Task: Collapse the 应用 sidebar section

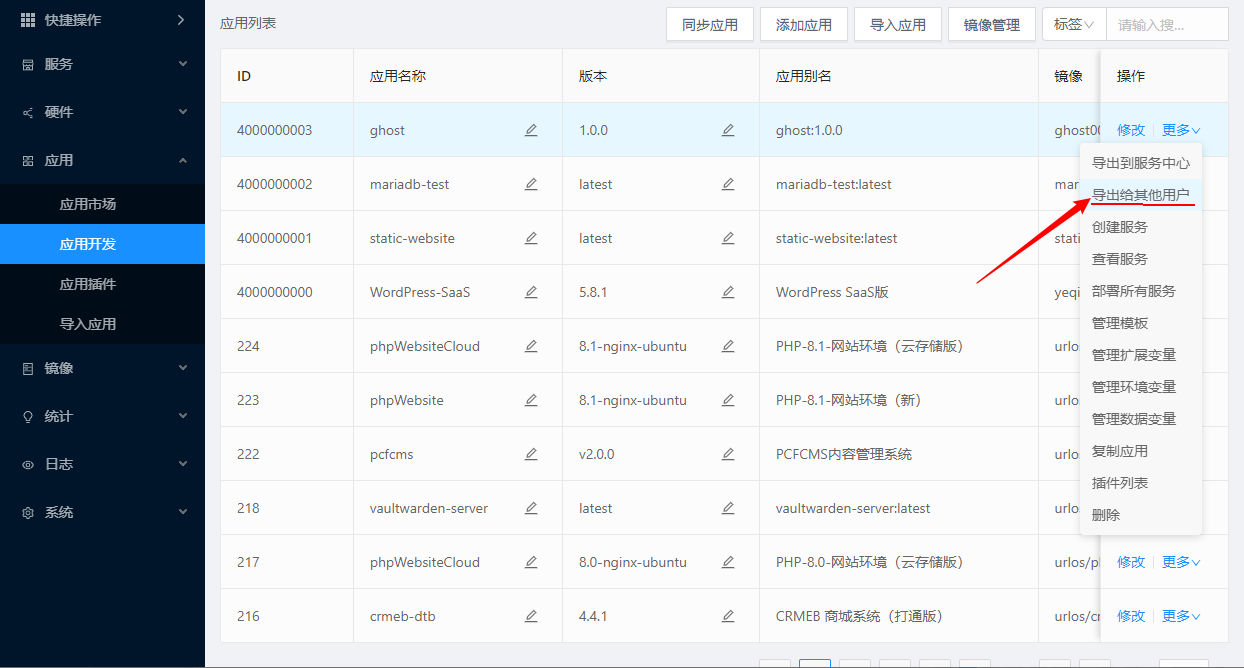Action: [102, 160]
